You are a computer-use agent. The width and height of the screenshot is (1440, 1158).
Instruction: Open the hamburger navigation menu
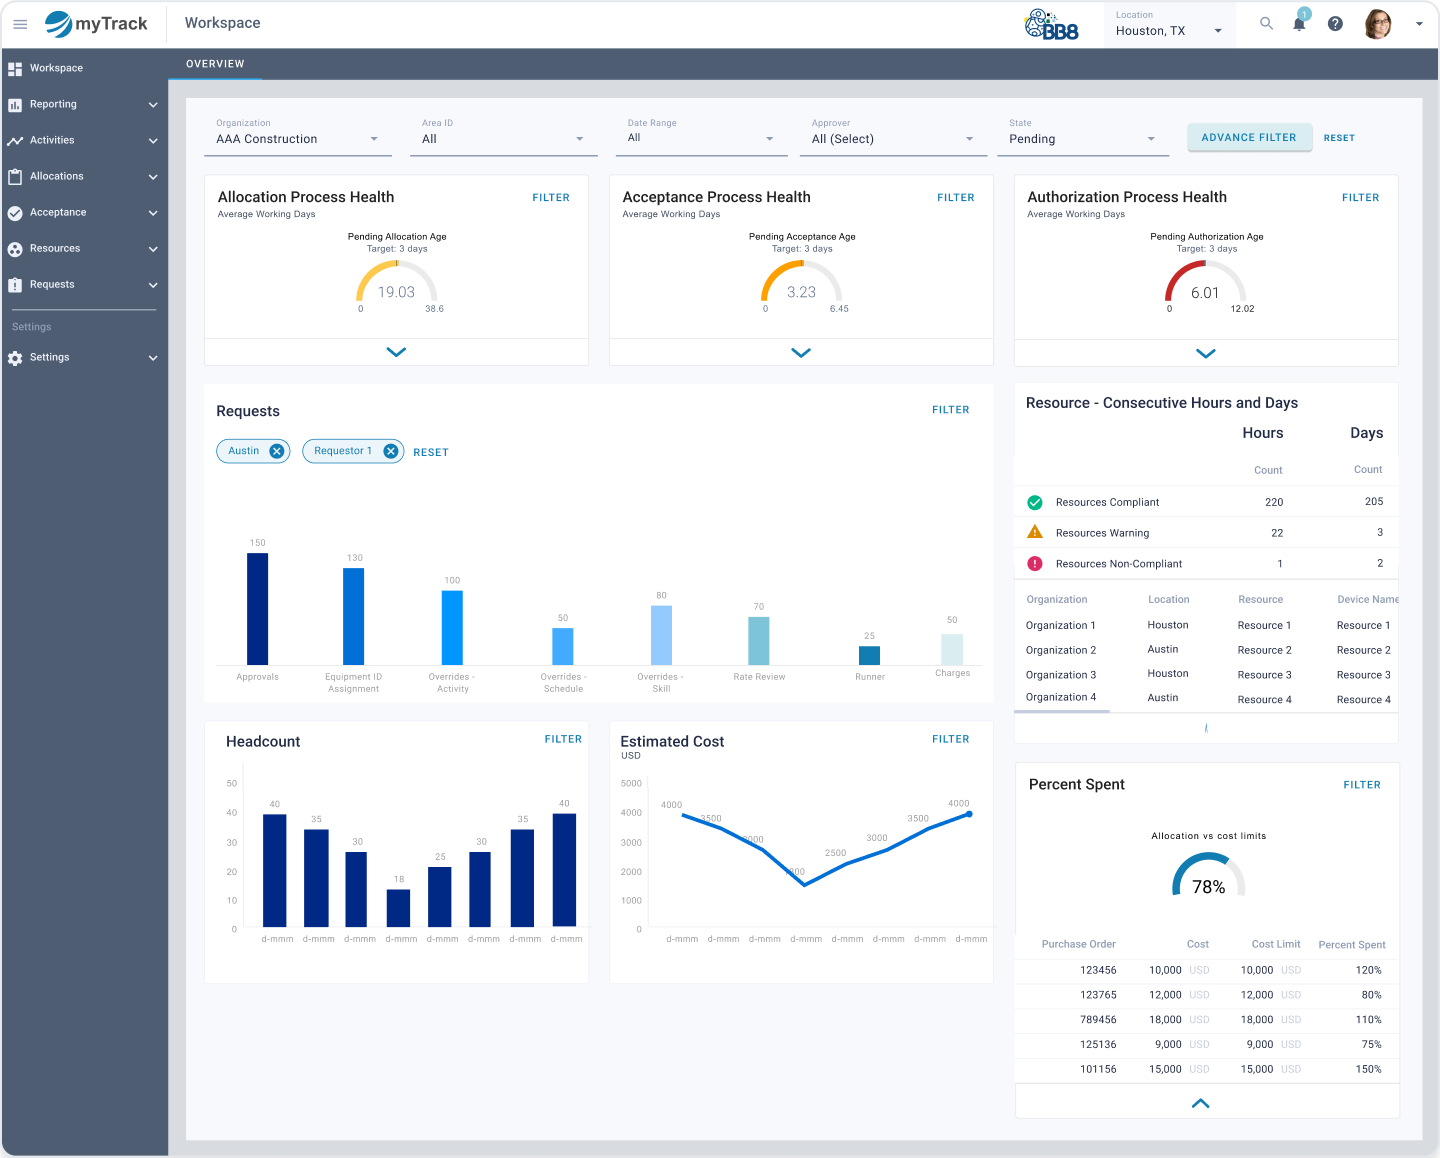pyautogui.click(x=20, y=24)
